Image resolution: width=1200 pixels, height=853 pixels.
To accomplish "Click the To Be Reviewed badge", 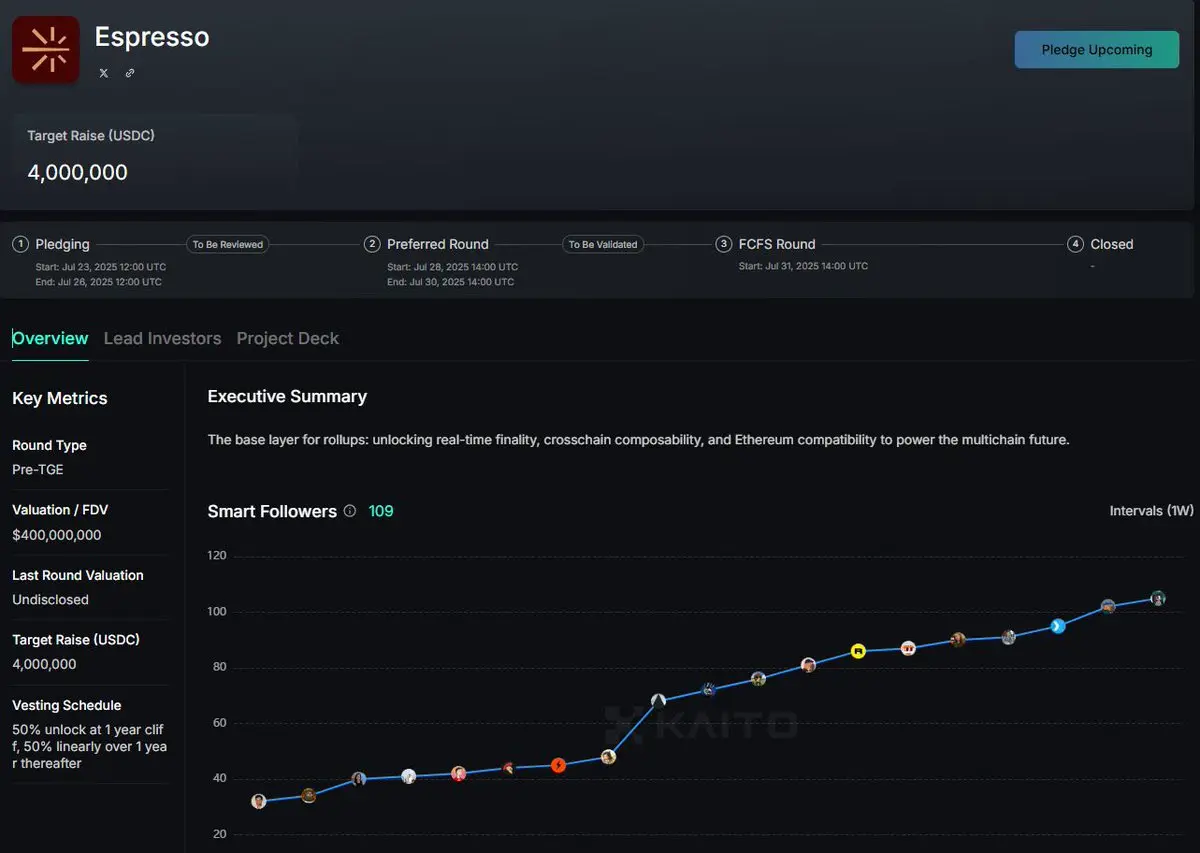I will (228, 244).
